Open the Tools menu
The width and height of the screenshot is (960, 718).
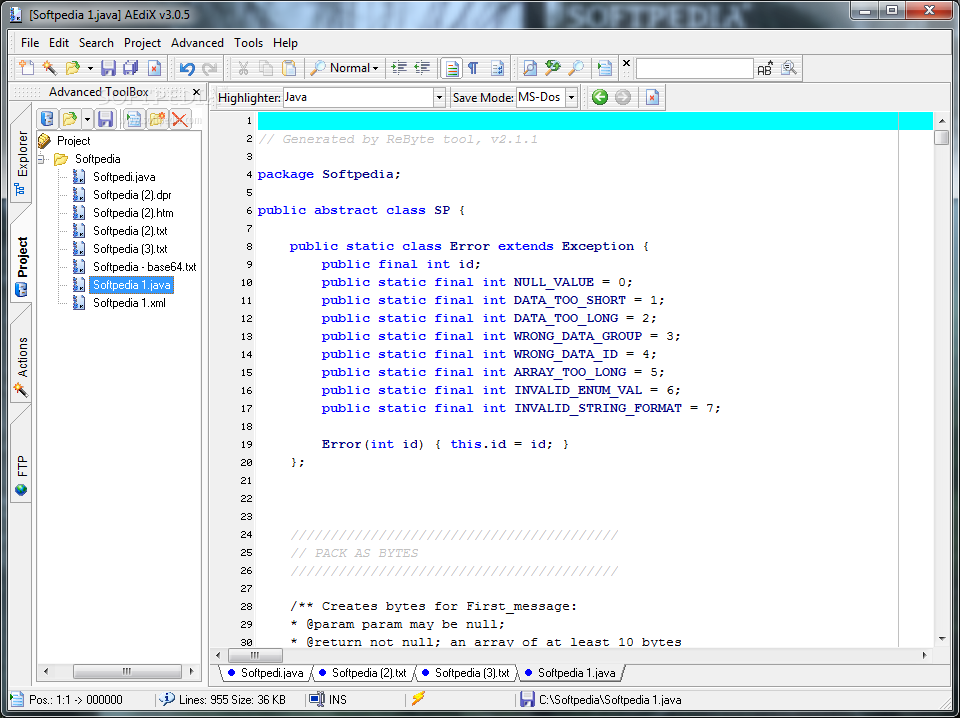coord(248,43)
